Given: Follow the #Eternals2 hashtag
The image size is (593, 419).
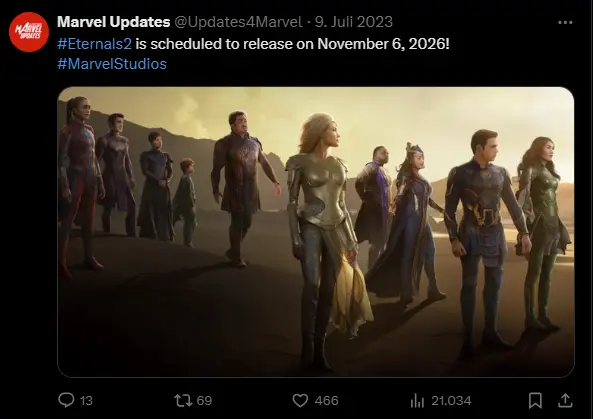Looking at the screenshot, I should click(95, 44).
